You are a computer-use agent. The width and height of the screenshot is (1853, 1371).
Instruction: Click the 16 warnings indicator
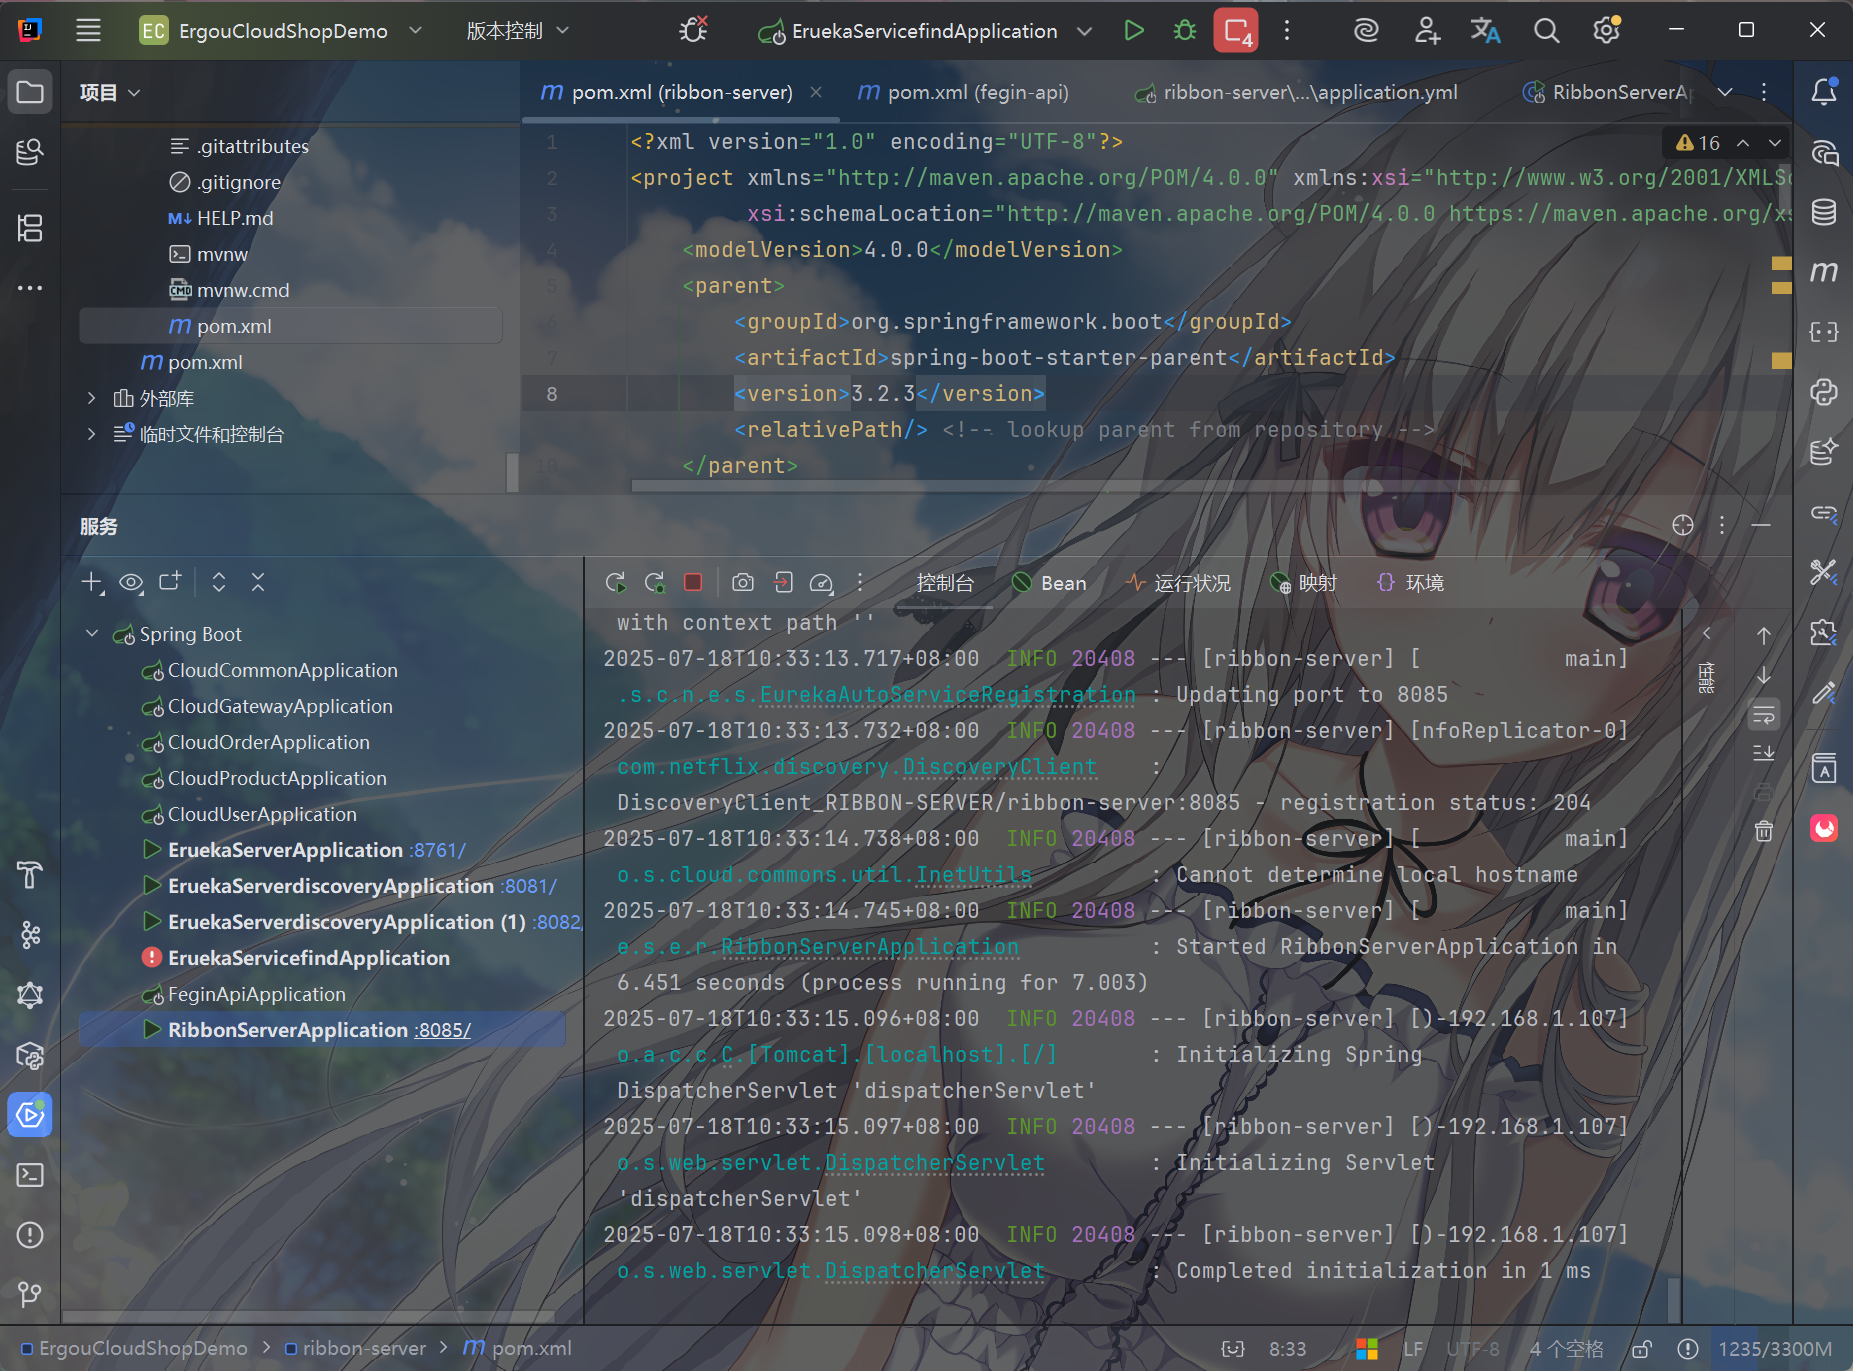pyautogui.click(x=1698, y=143)
